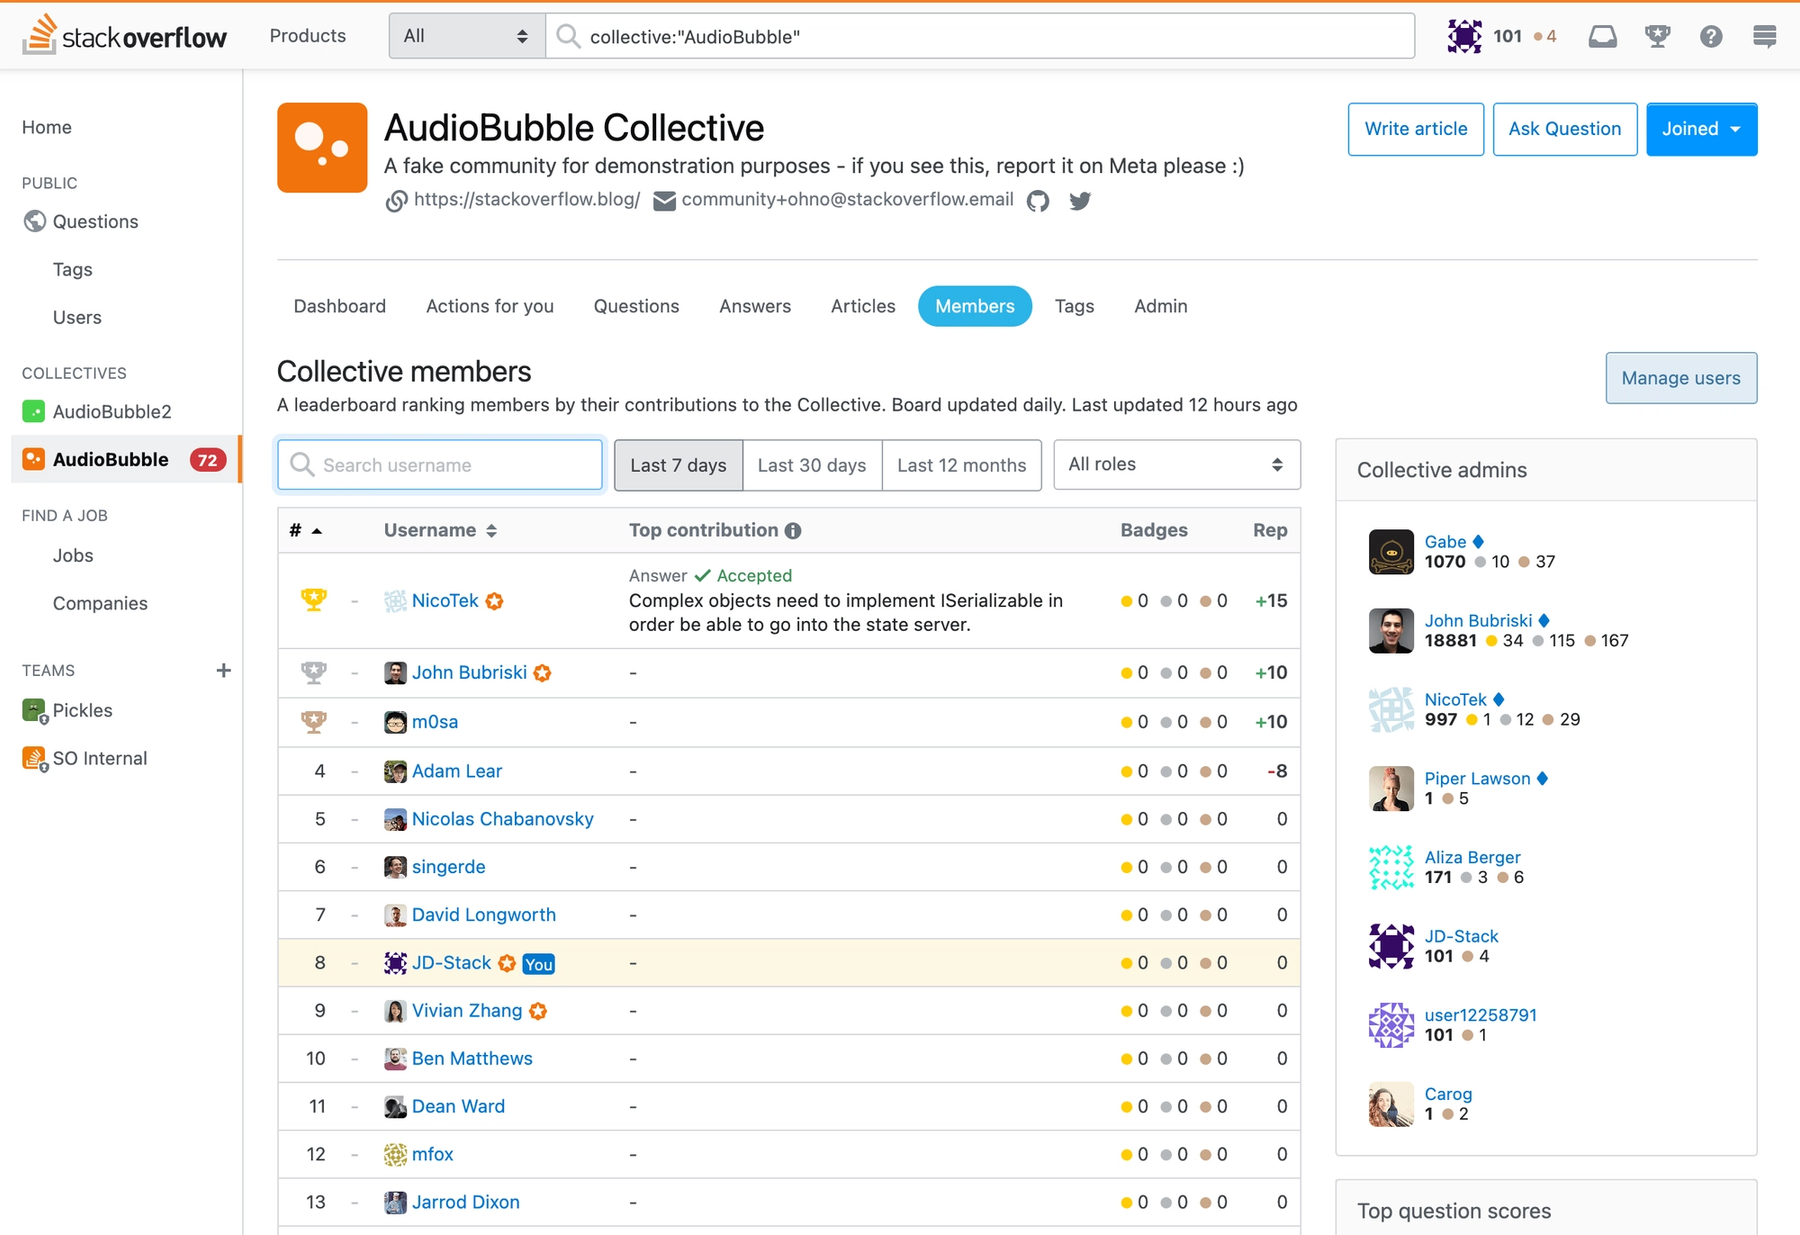Switch to the Members tab

coord(975,306)
